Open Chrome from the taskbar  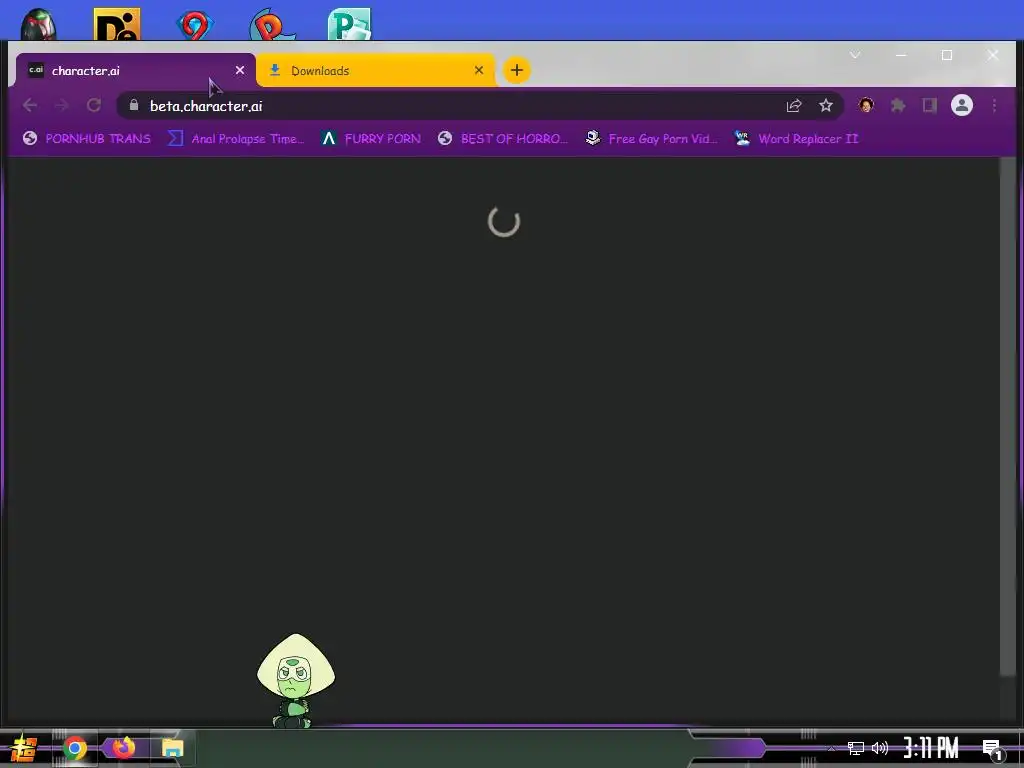pos(74,748)
